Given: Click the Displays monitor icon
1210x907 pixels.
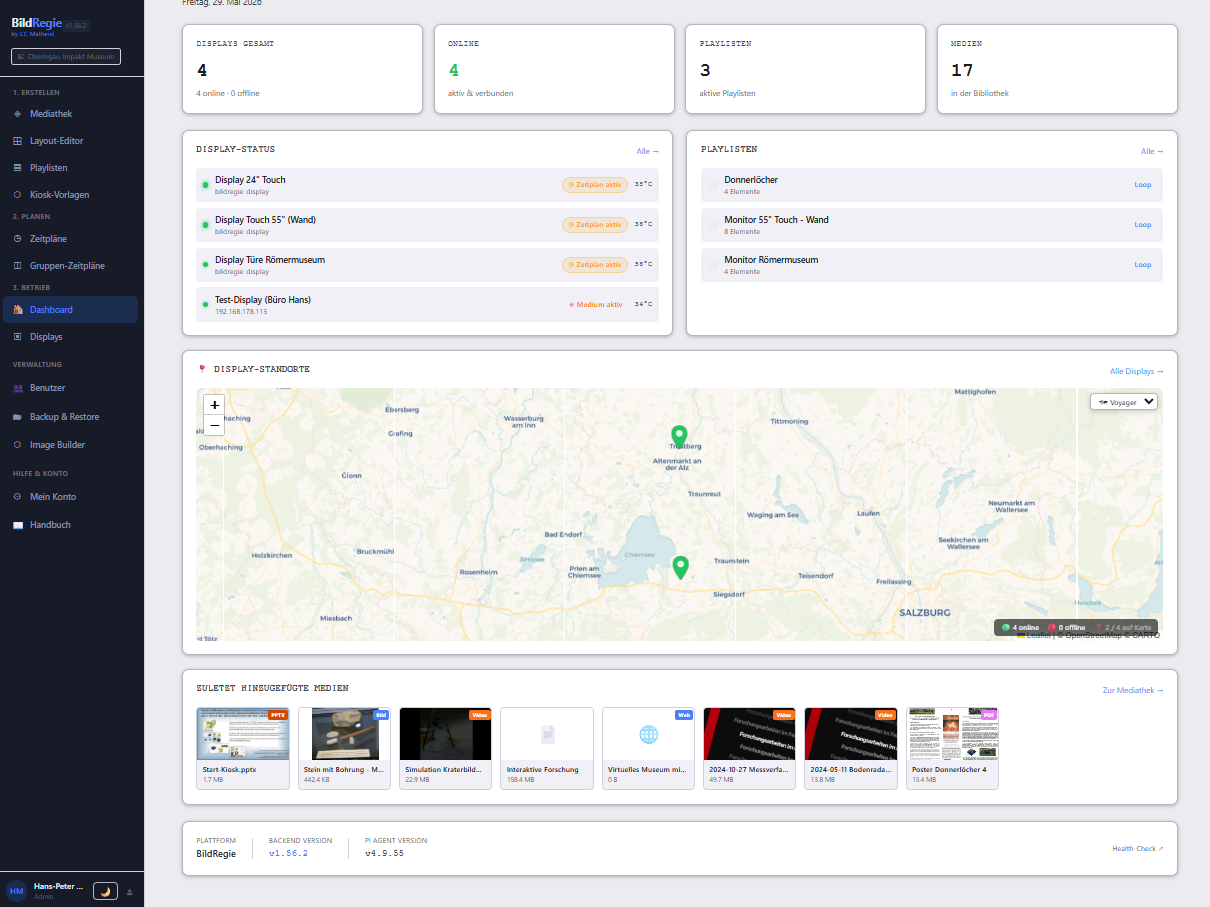Looking at the screenshot, I should pyautogui.click(x=17, y=337).
